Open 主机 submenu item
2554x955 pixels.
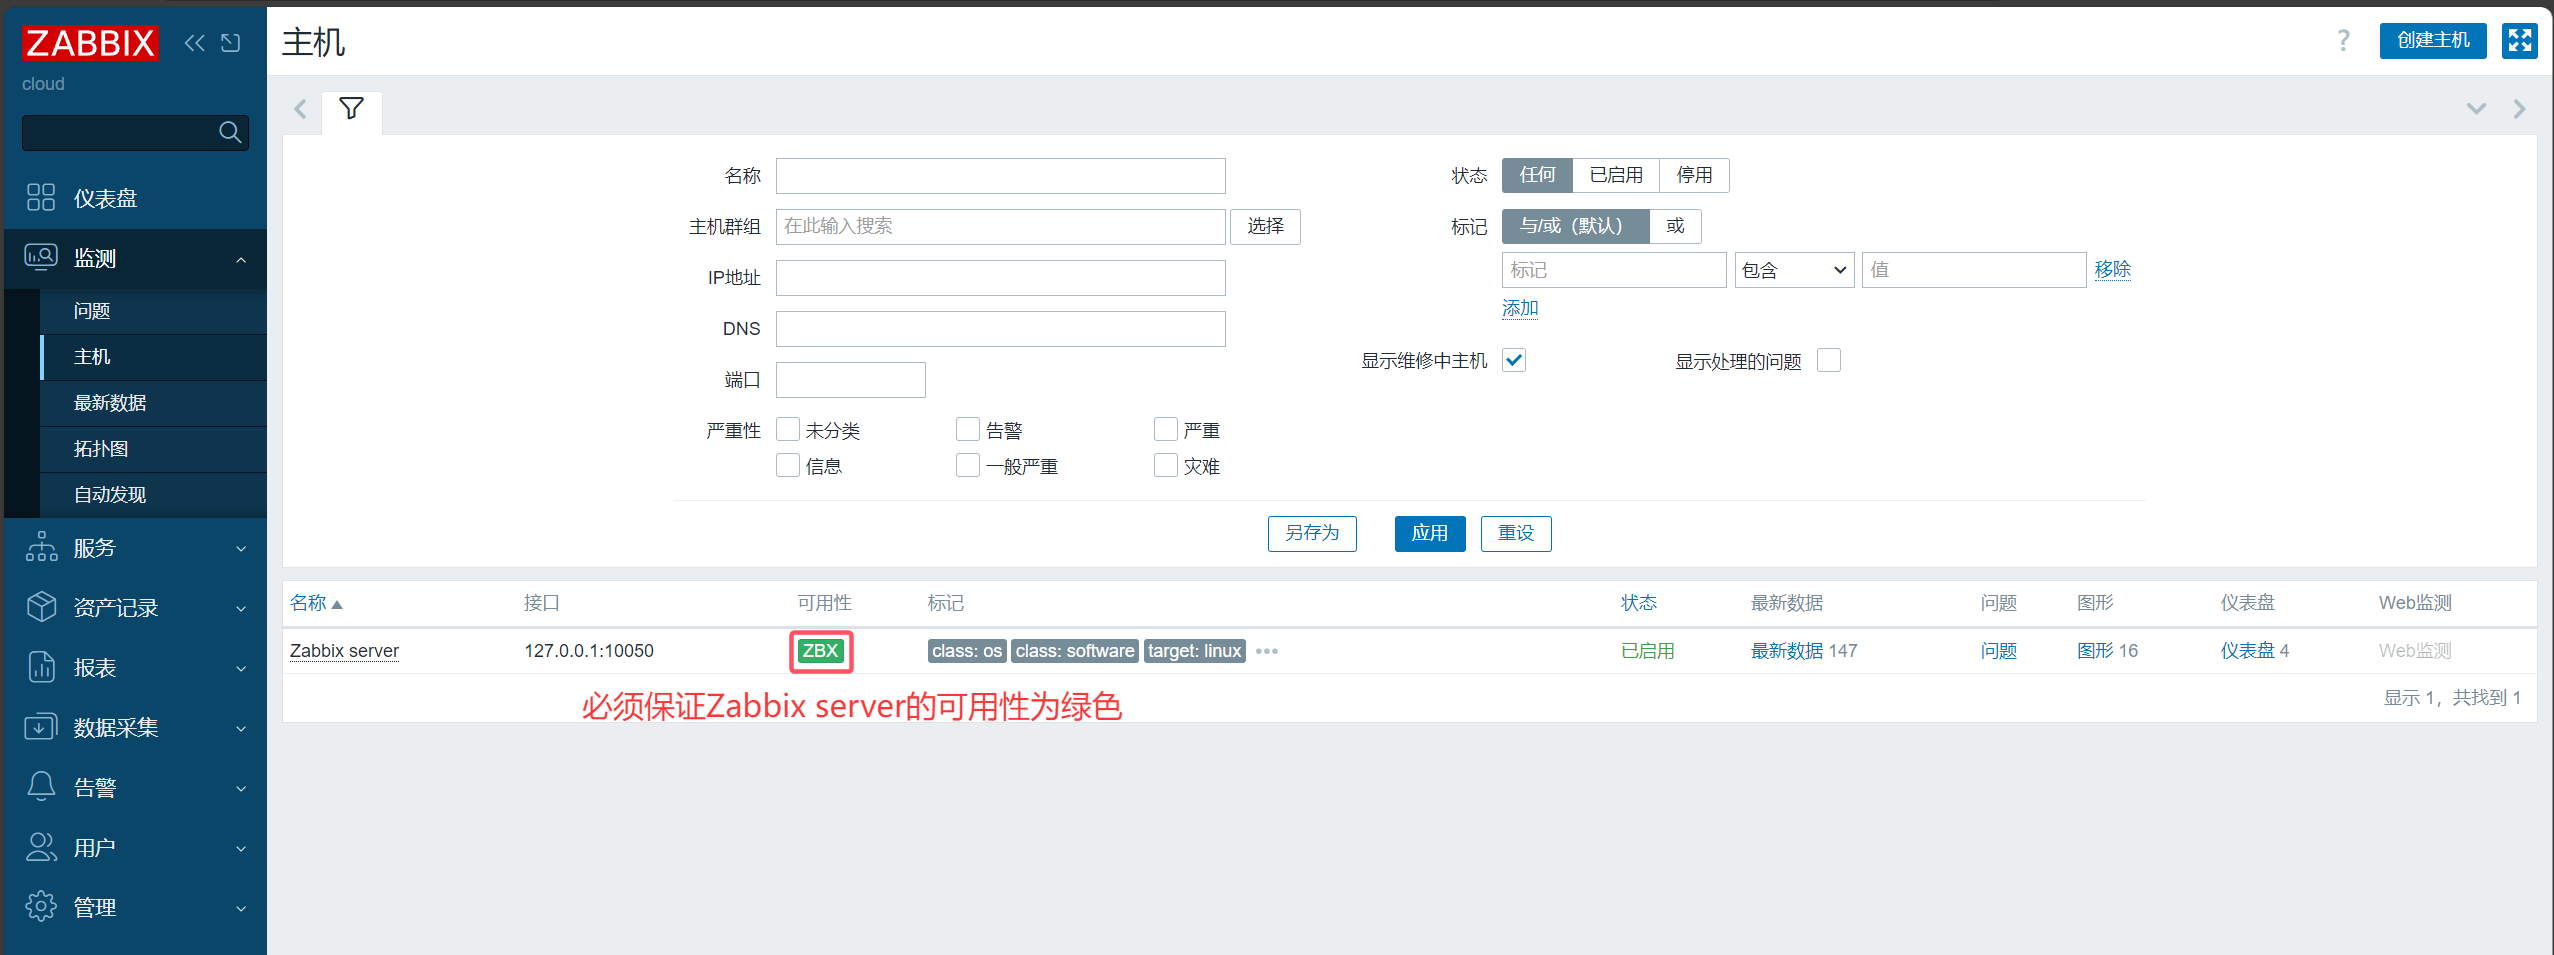(154, 357)
